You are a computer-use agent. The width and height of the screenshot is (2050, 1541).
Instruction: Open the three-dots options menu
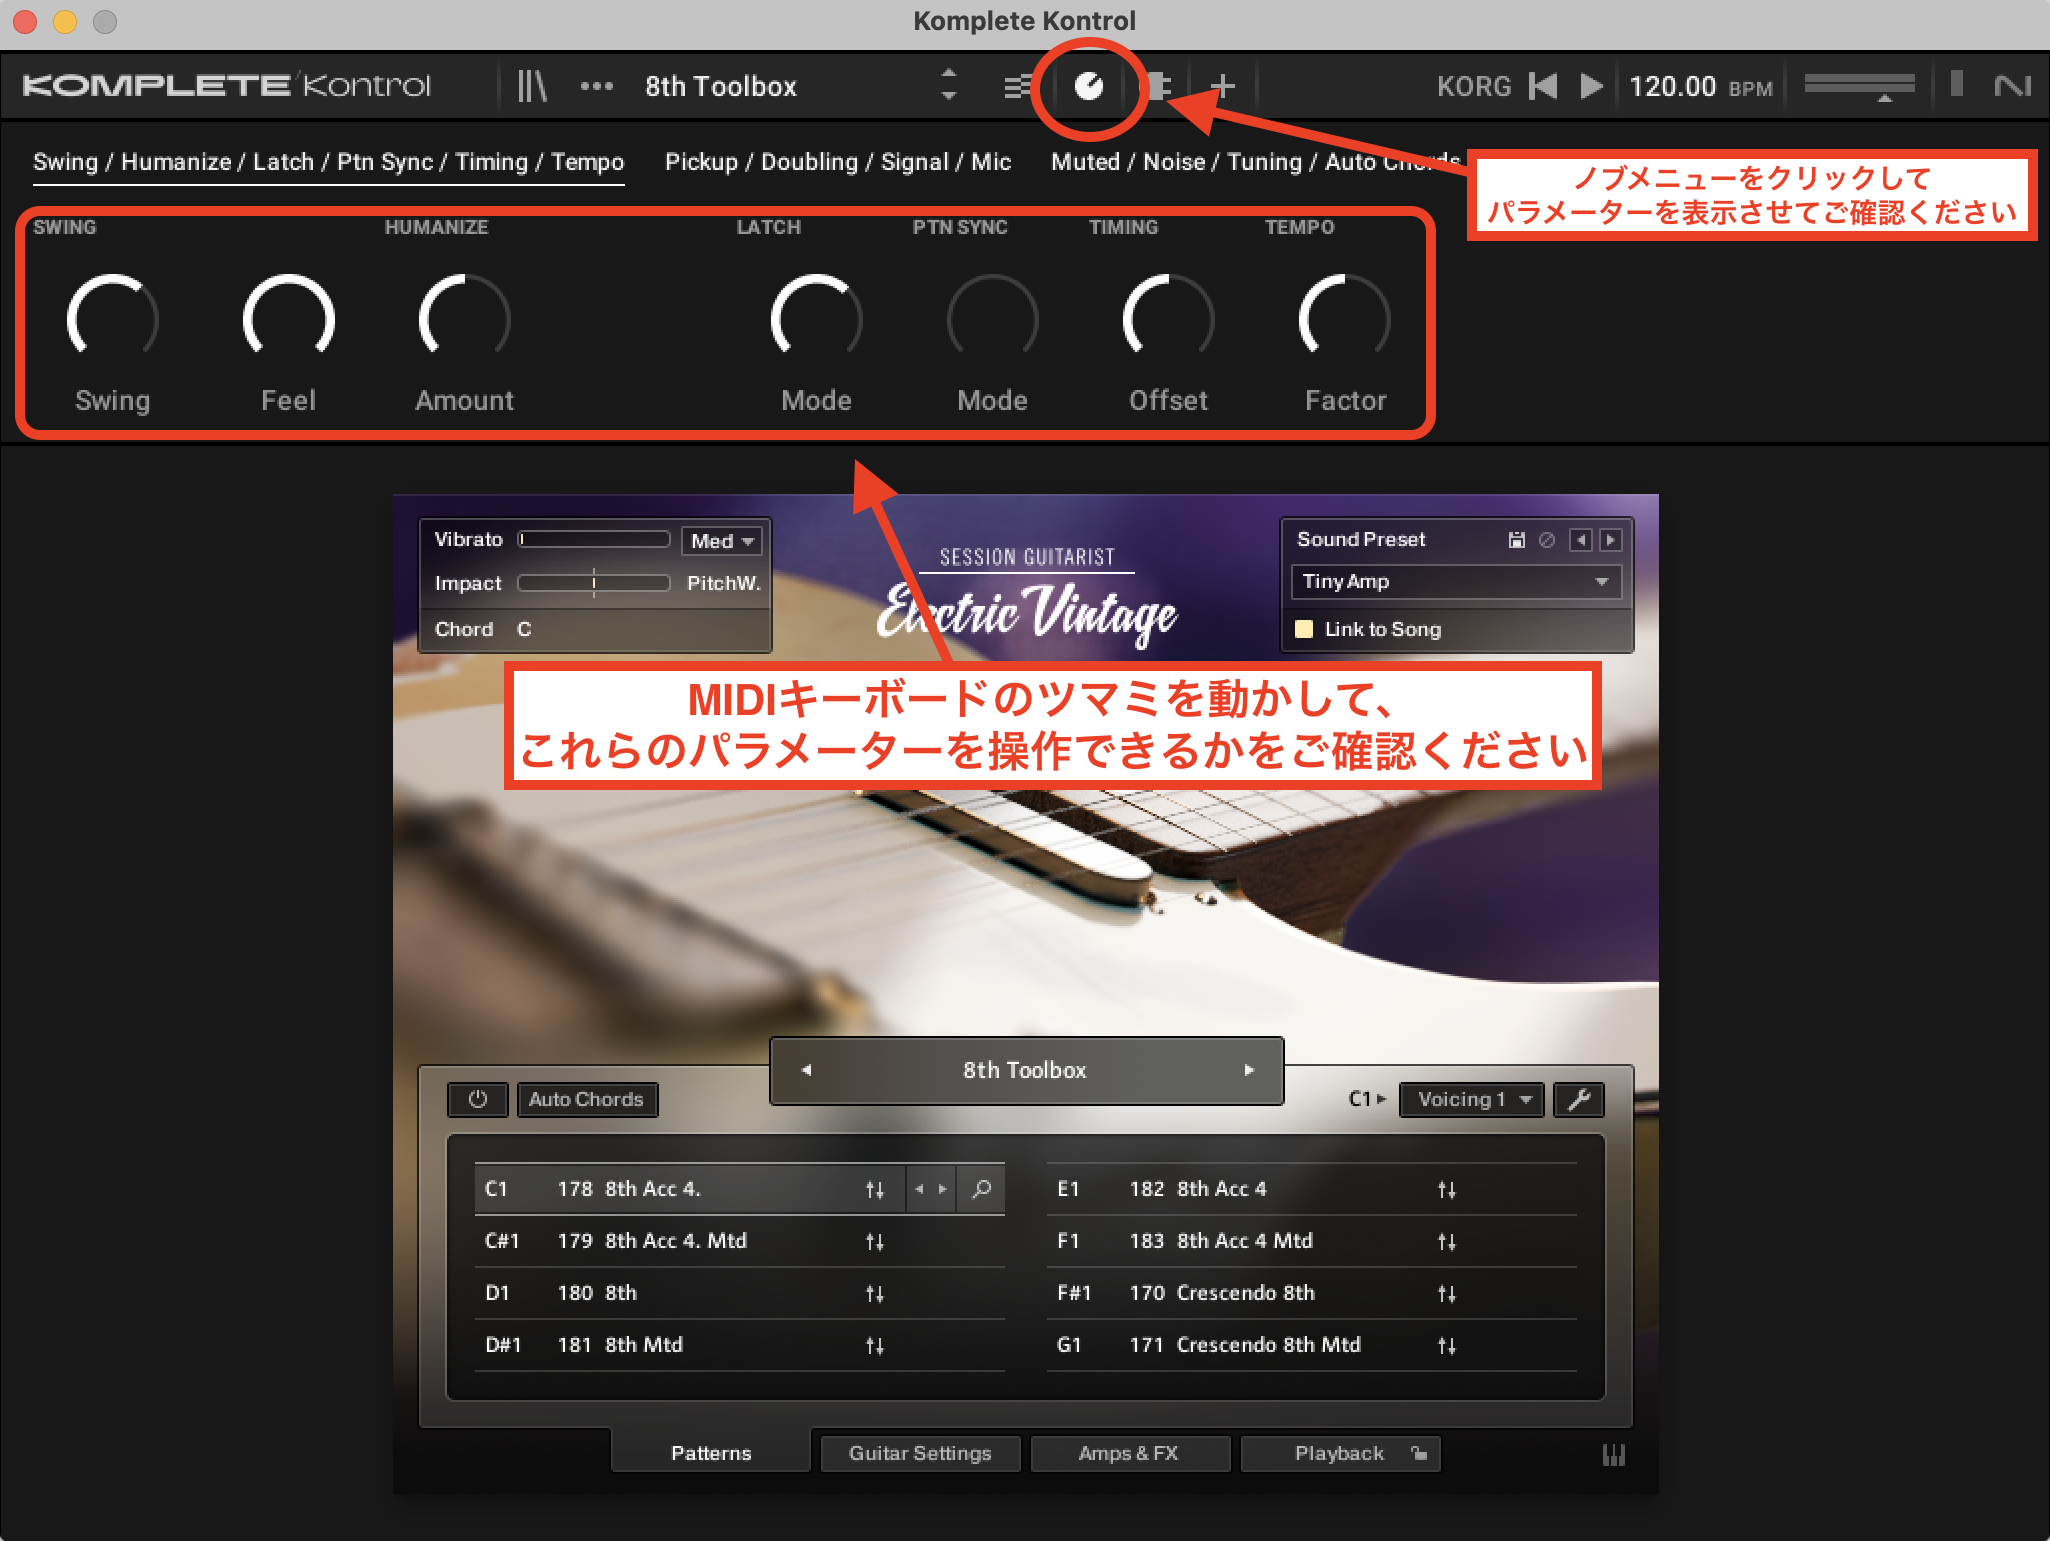click(597, 86)
